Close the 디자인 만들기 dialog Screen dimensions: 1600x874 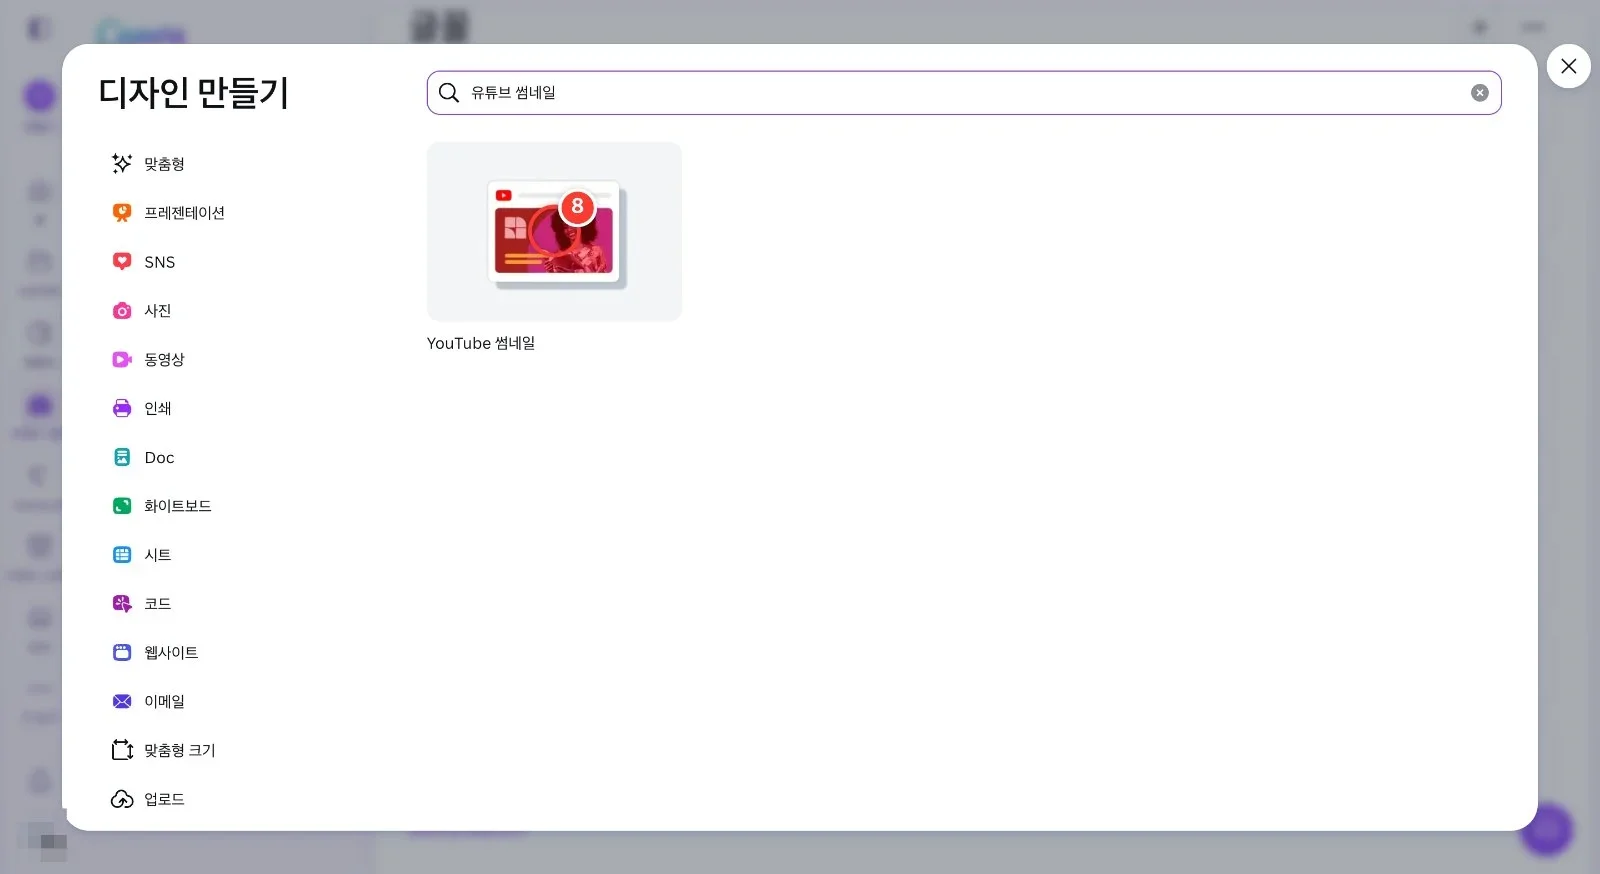click(1568, 66)
